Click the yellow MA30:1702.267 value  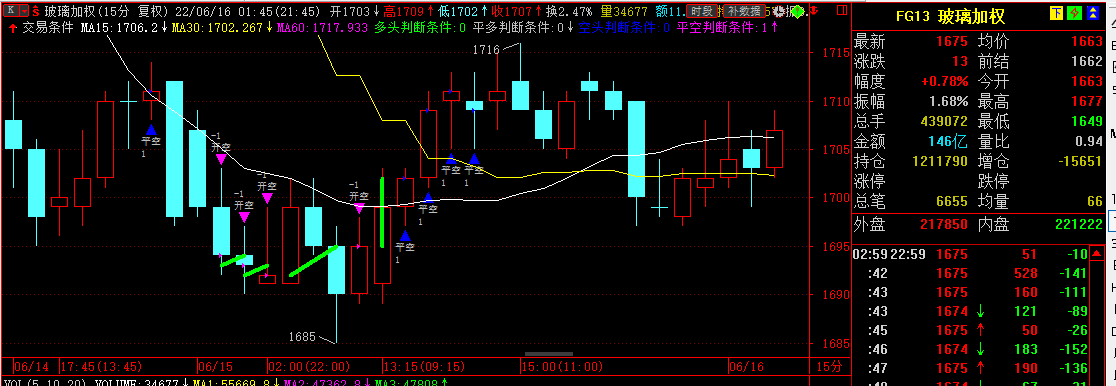[x=216, y=28]
